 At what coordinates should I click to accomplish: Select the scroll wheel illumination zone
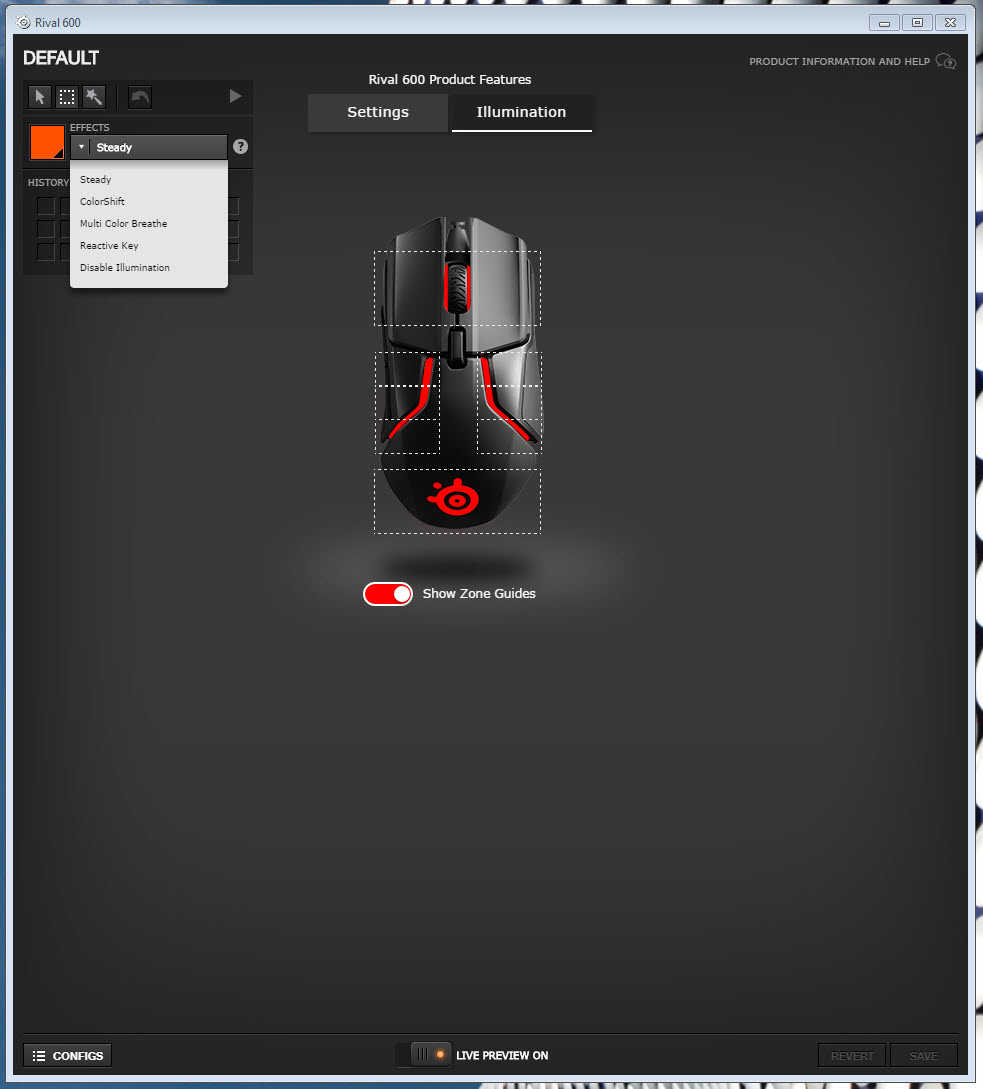pos(457,288)
